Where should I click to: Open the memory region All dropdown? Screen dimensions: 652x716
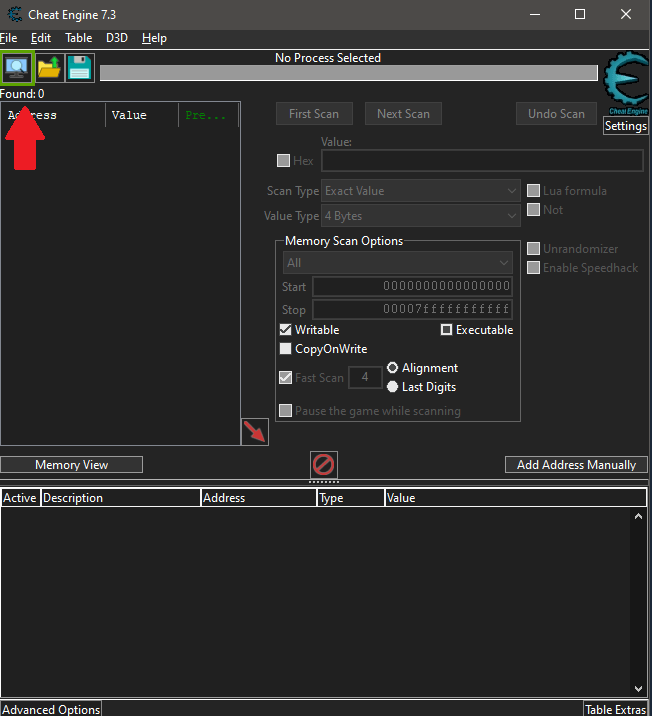(398, 263)
